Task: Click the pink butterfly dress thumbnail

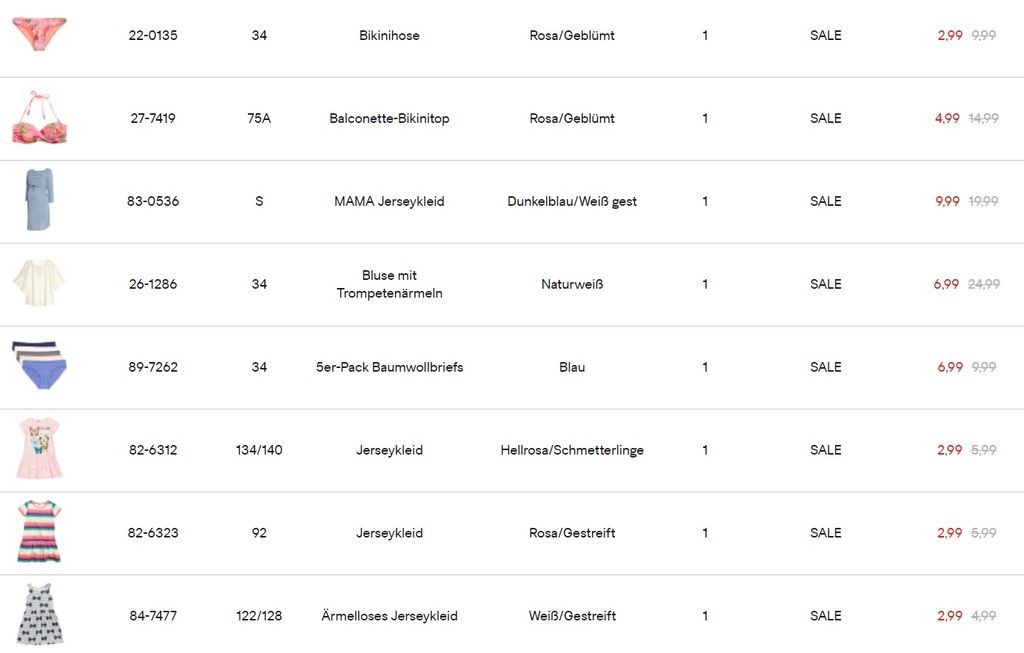Action: pyautogui.click(x=39, y=449)
